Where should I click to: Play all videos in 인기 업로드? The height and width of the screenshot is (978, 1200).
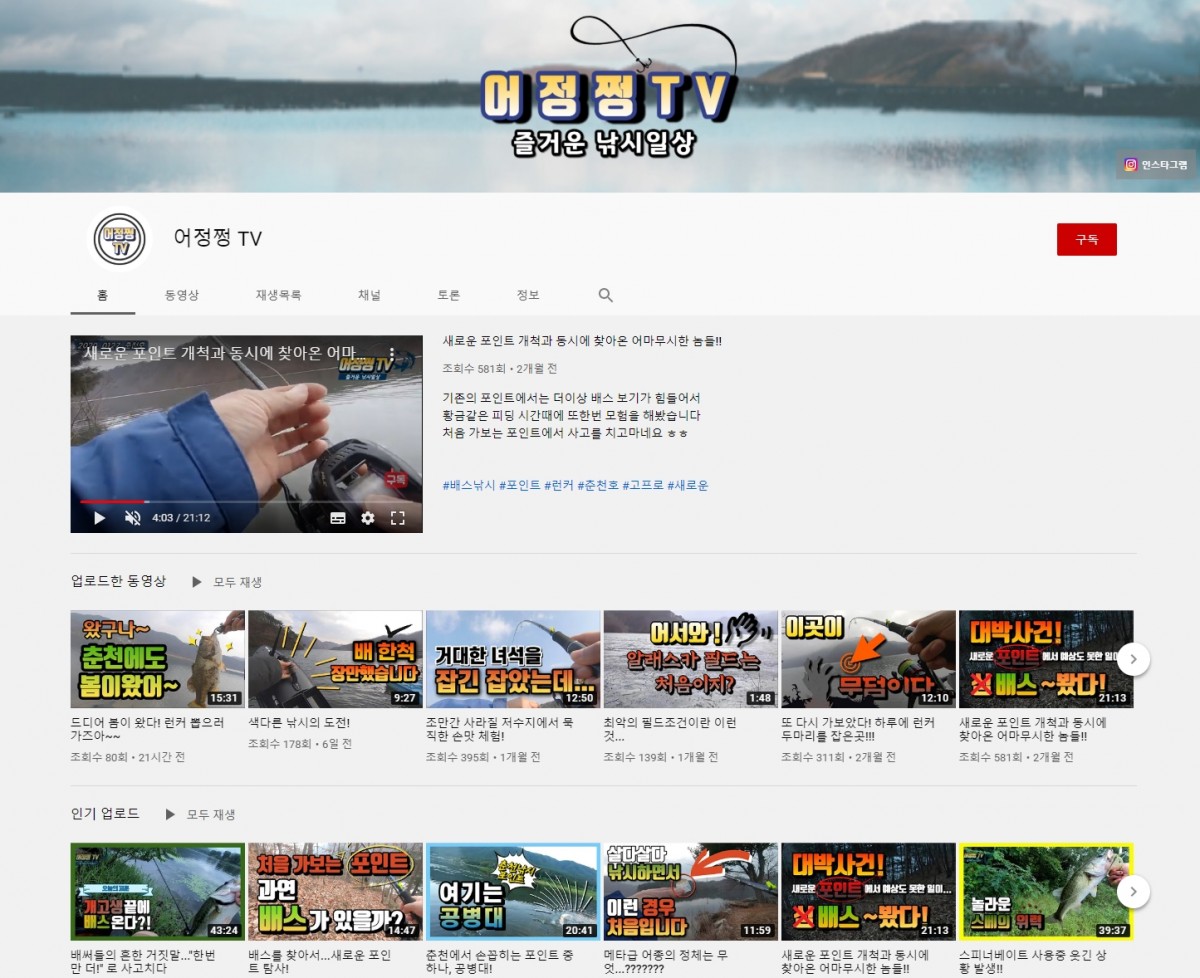[200, 815]
